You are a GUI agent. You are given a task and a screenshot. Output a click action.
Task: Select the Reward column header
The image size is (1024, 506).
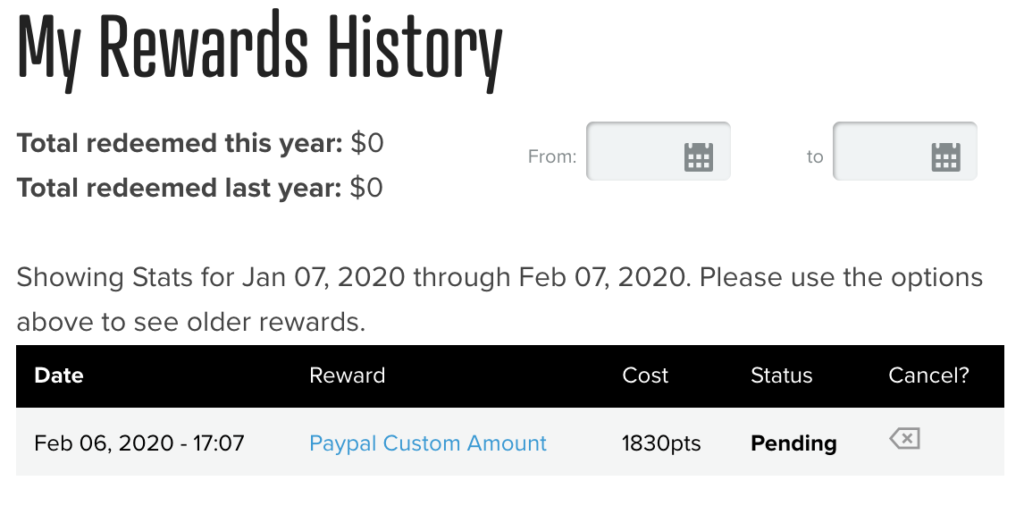click(347, 375)
